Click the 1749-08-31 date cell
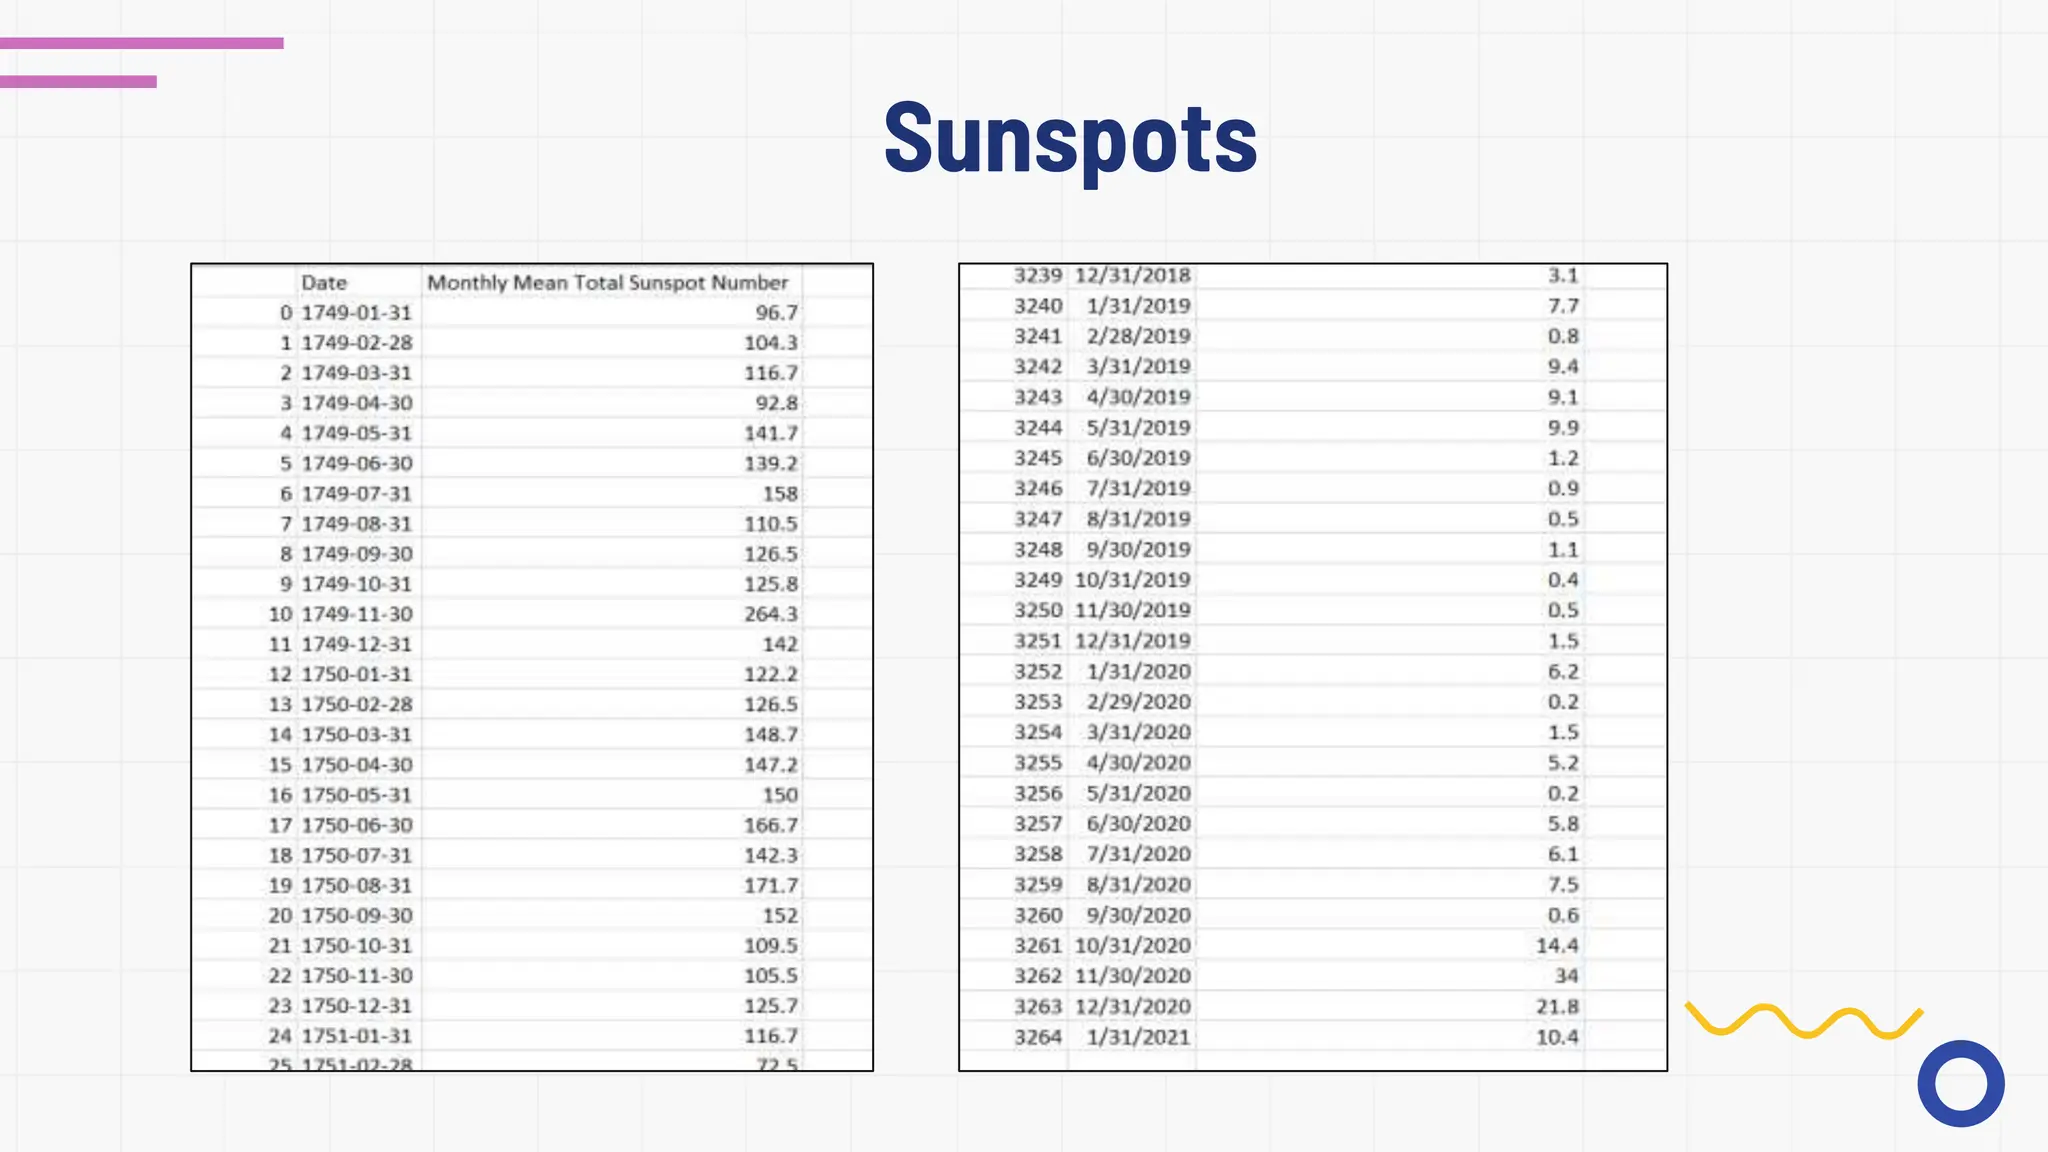 (x=357, y=523)
